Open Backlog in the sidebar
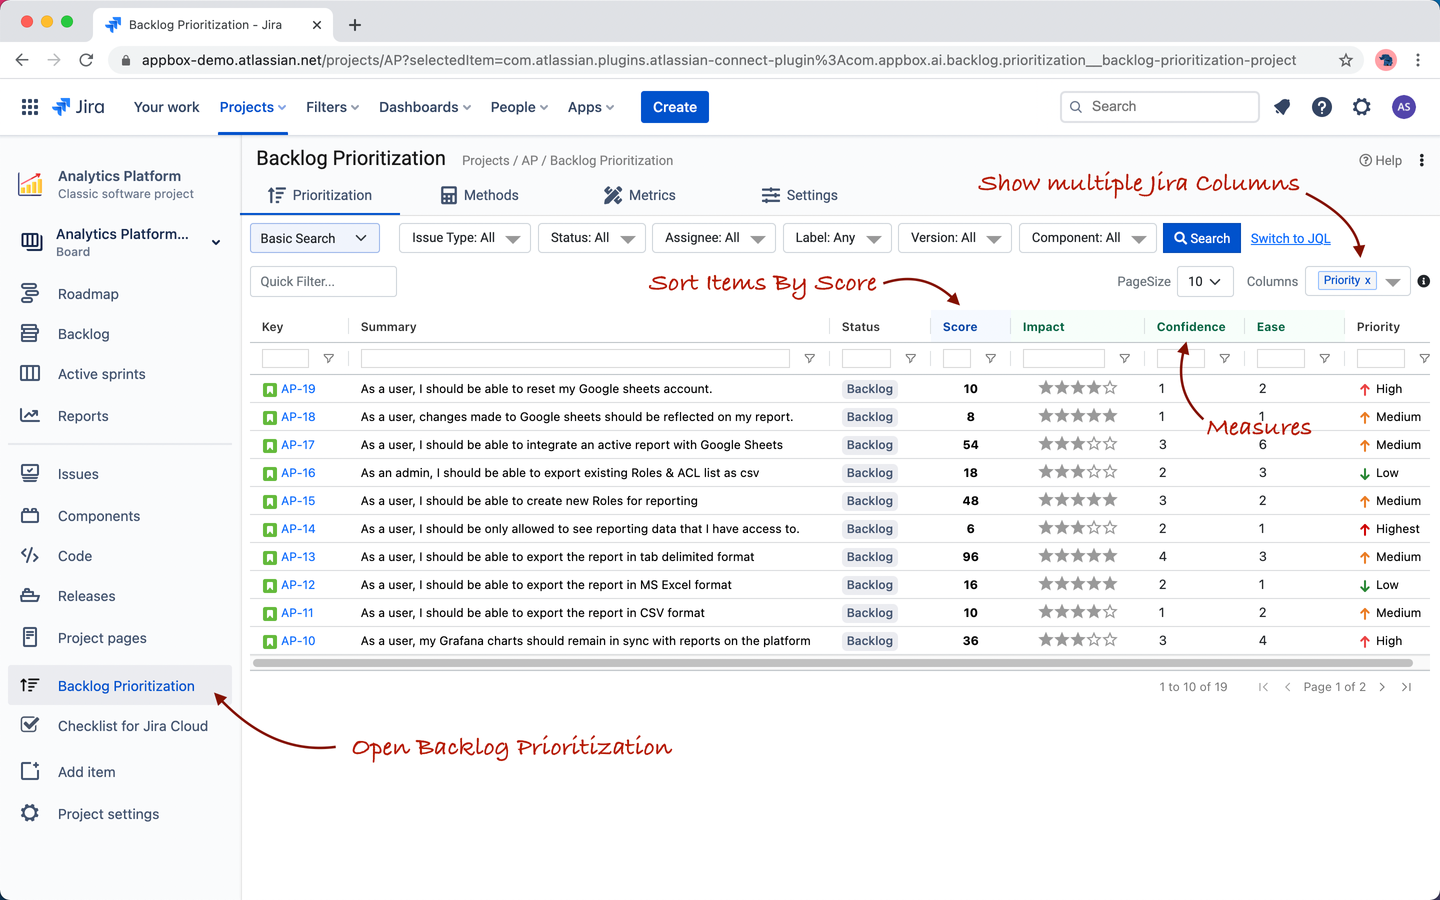 [x=84, y=334]
